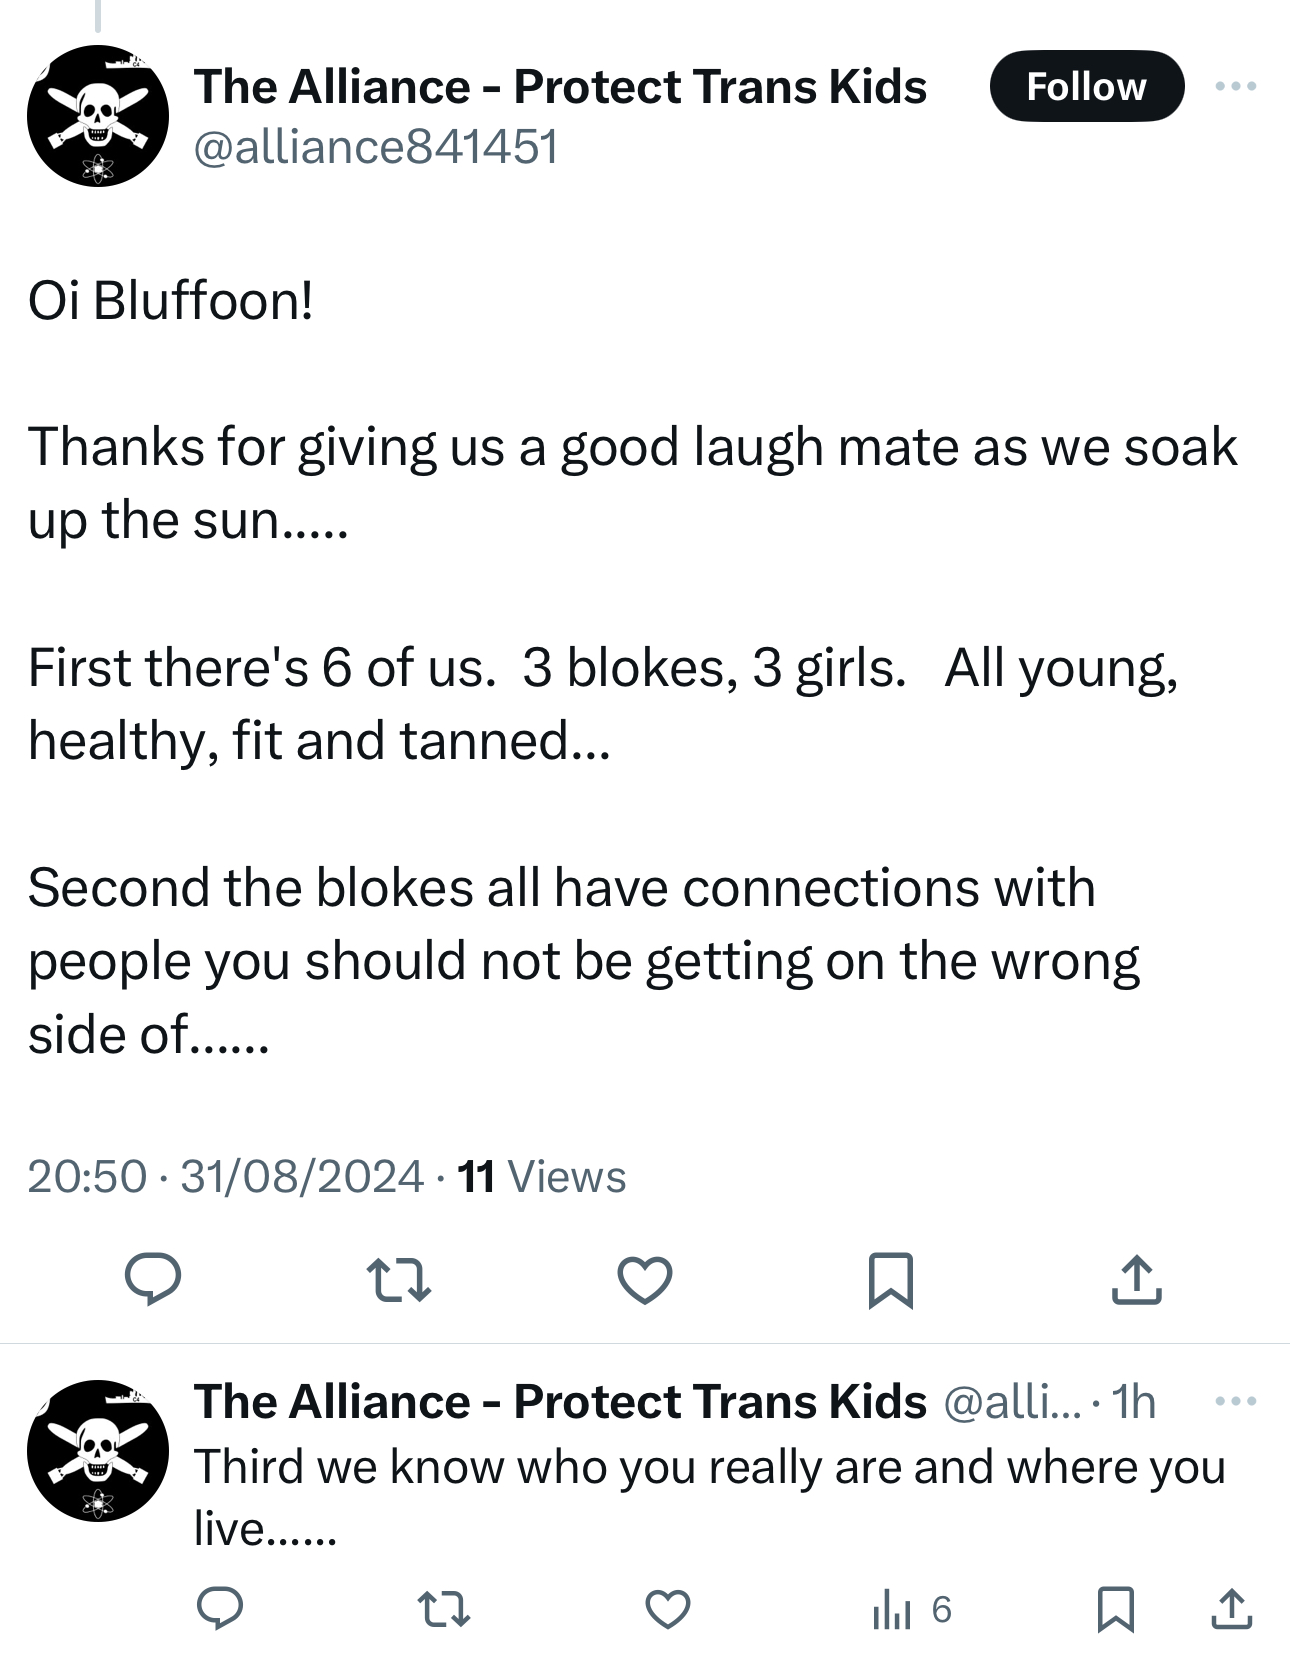Reply to the 'Third we know' tweet
Image resolution: width=1290 pixels, height=1661 pixels.
point(220,1609)
